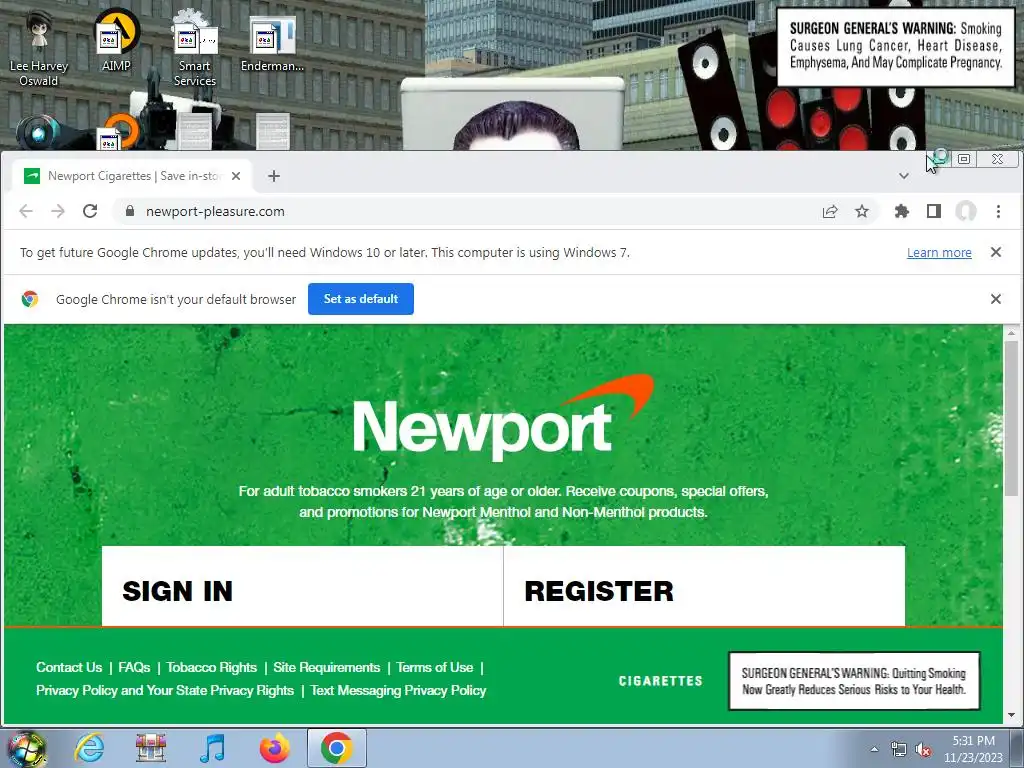Go forward in Chrome
Screen dimensions: 1024x768
tap(57, 211)
